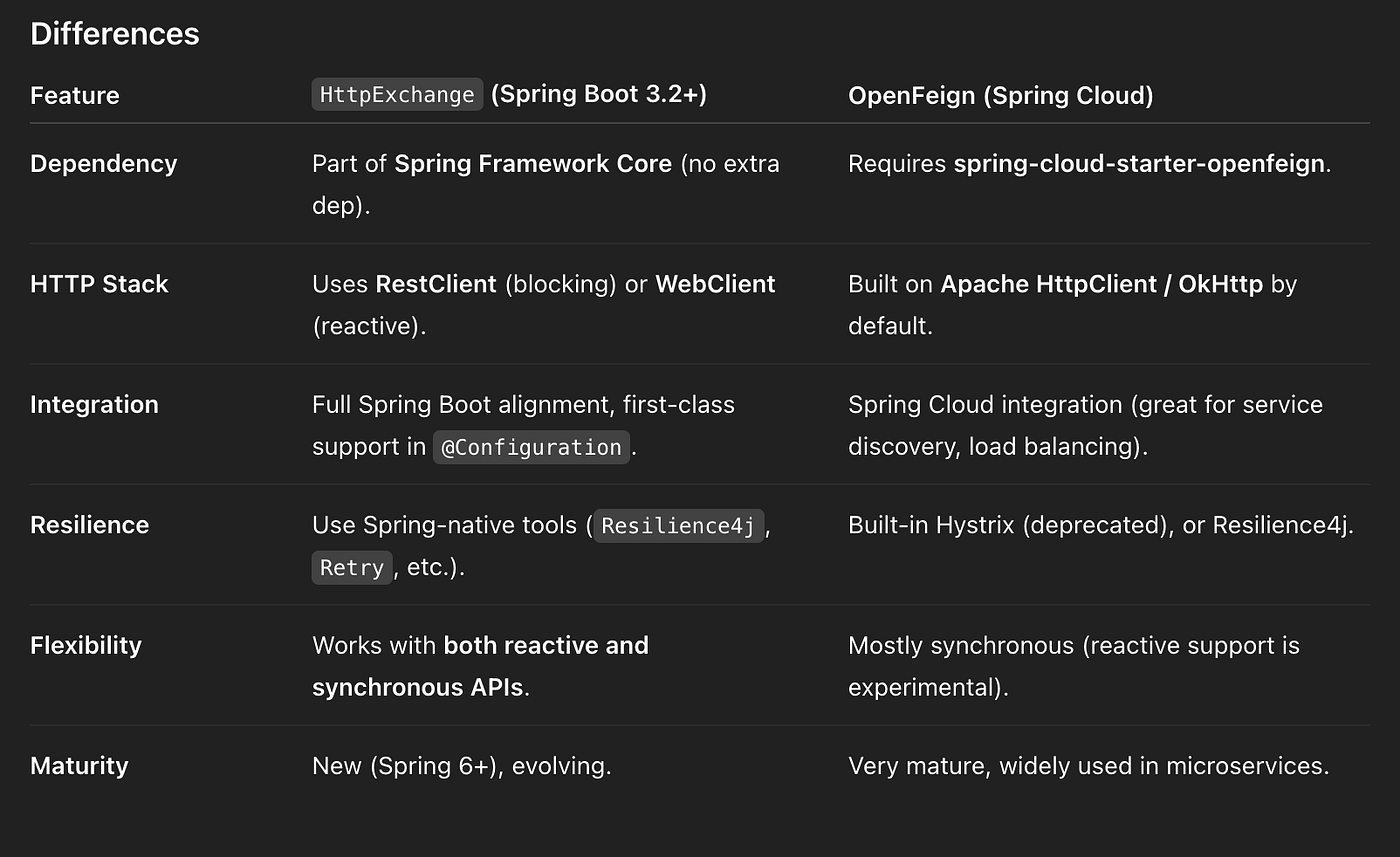1400x857 pixels.
Task: Select the Spring Framework Core bold text
Action: [533, 164]
